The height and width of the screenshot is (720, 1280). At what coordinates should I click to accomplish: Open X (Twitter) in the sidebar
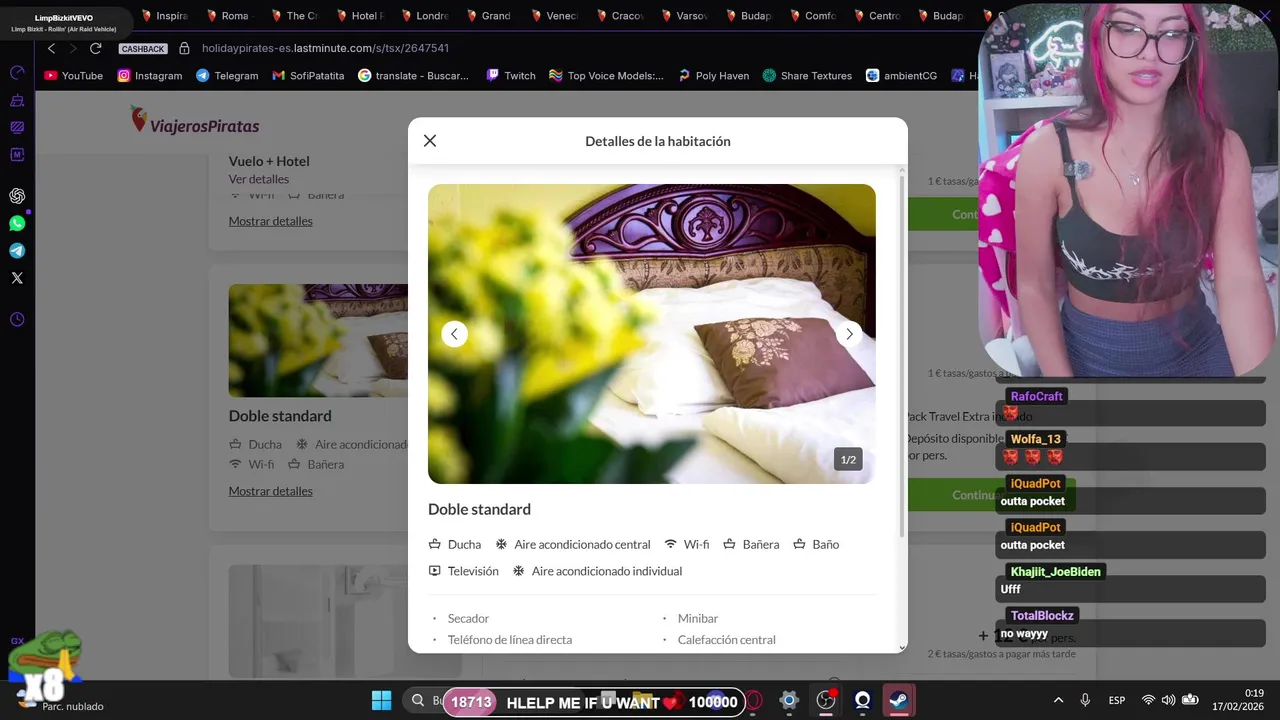pos(17,278)
